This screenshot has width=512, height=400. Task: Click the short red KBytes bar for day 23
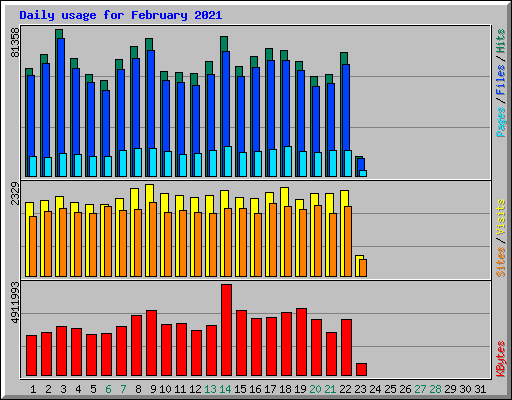(x=362, y=370)
